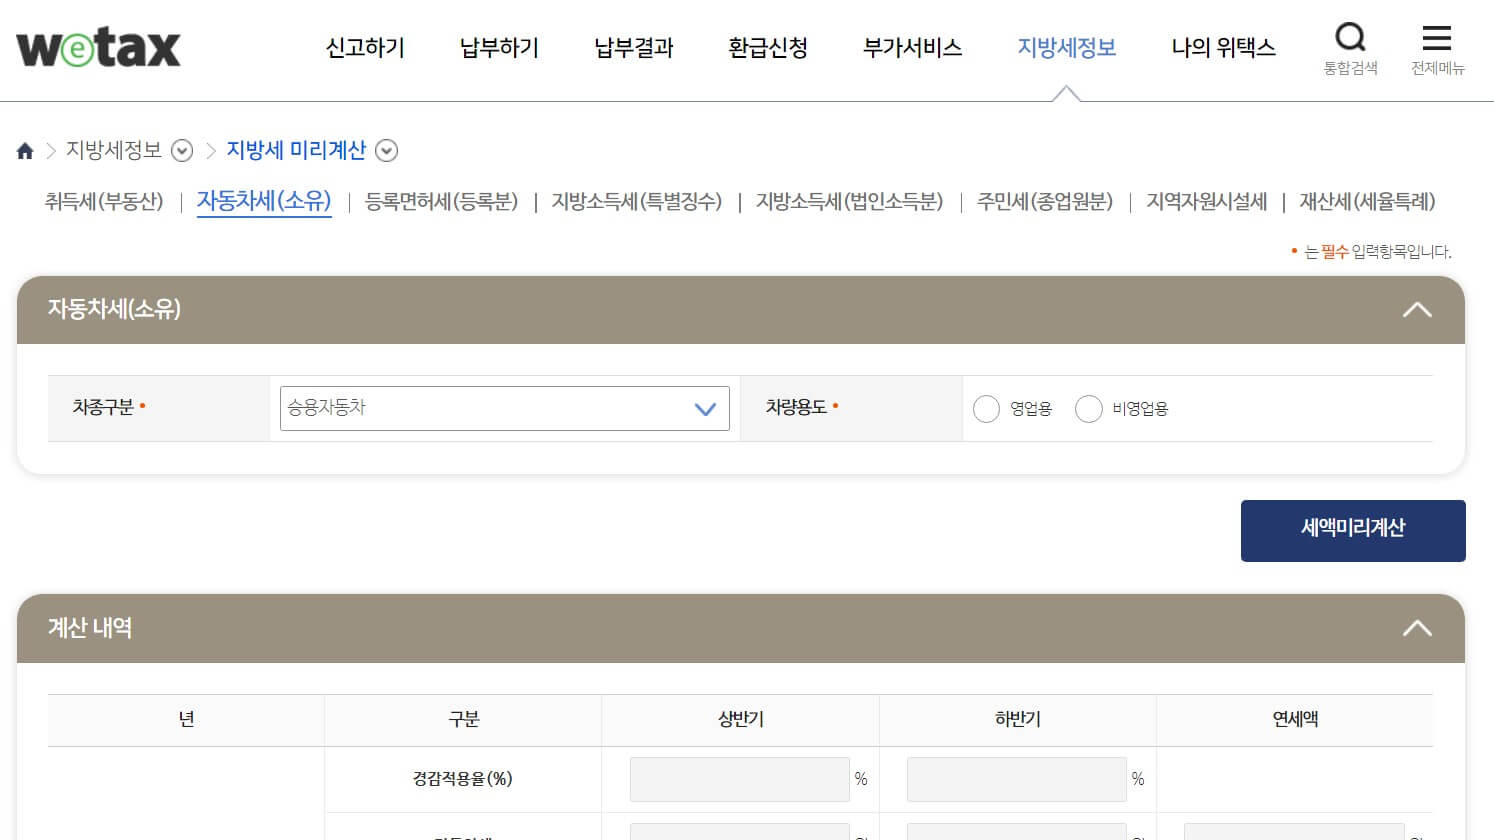Screen dimensions: 1494x840
Task: Click the 년 column header
Action: point(186,720)
